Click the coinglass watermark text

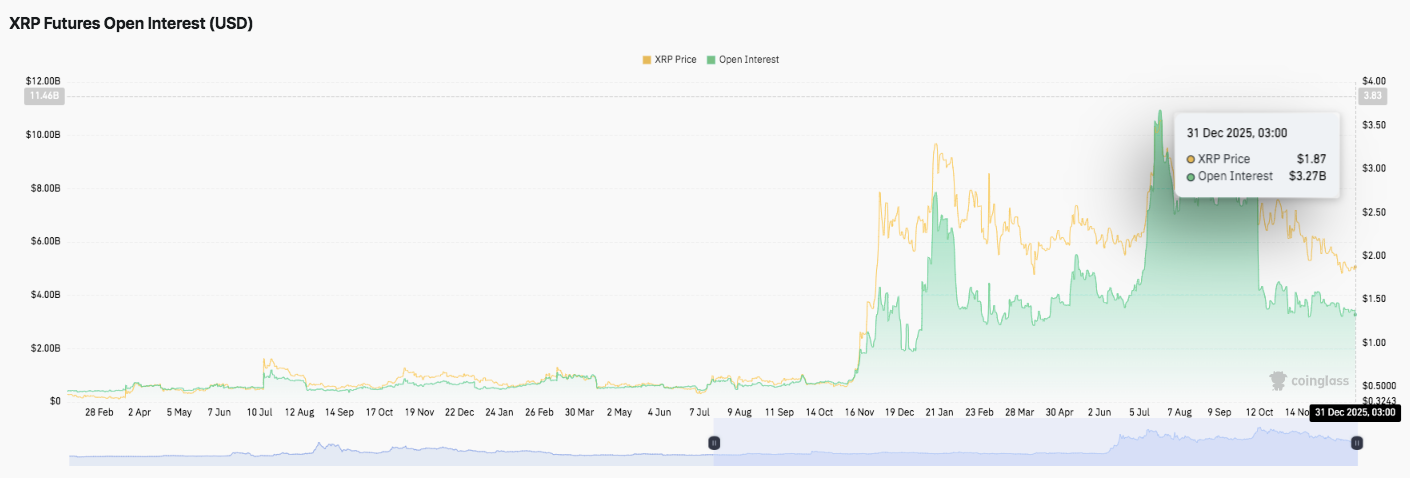tap(1320, 381)
